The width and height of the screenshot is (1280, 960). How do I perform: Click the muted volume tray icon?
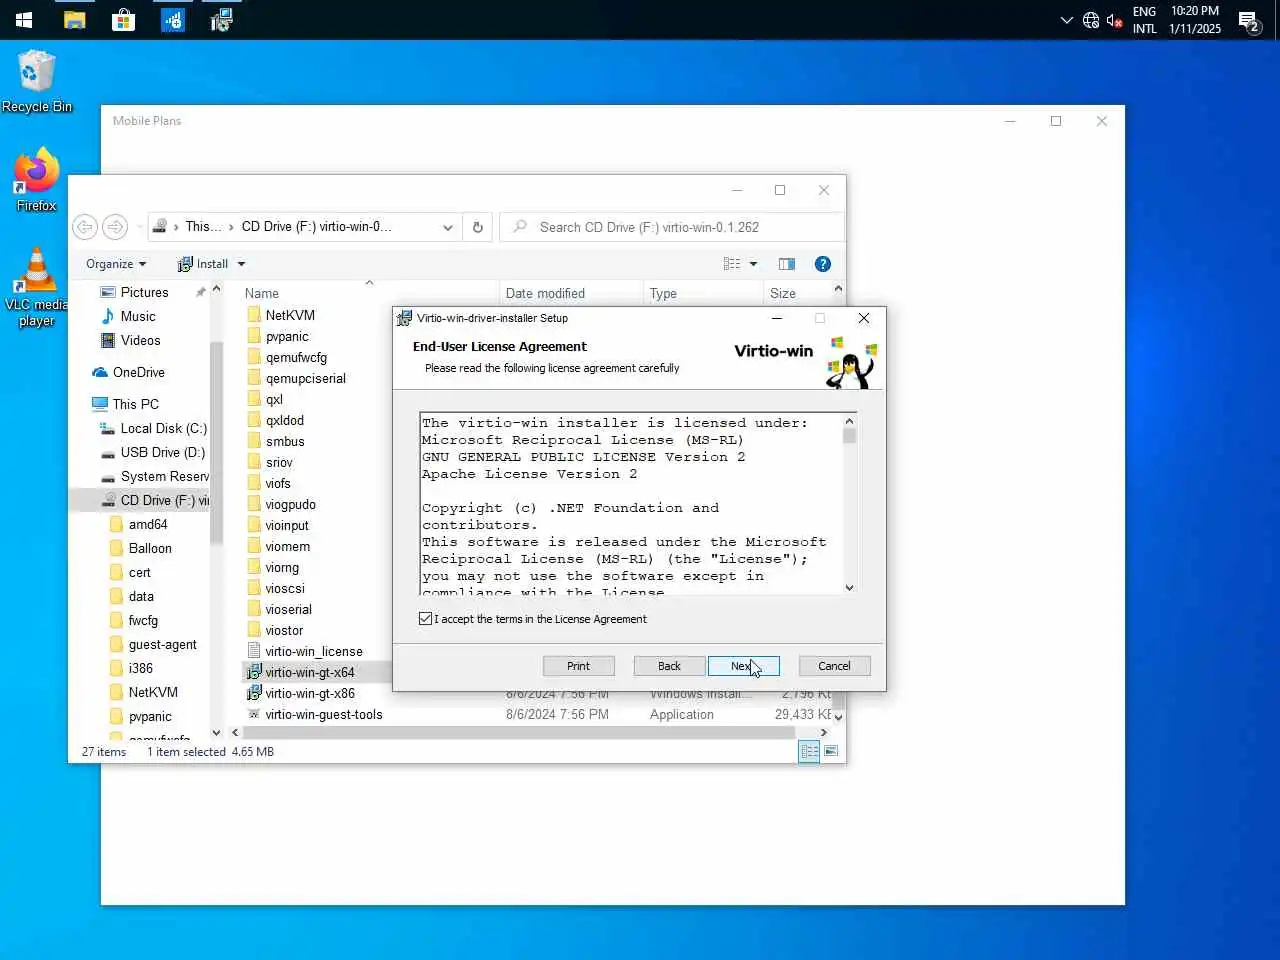1114,20
